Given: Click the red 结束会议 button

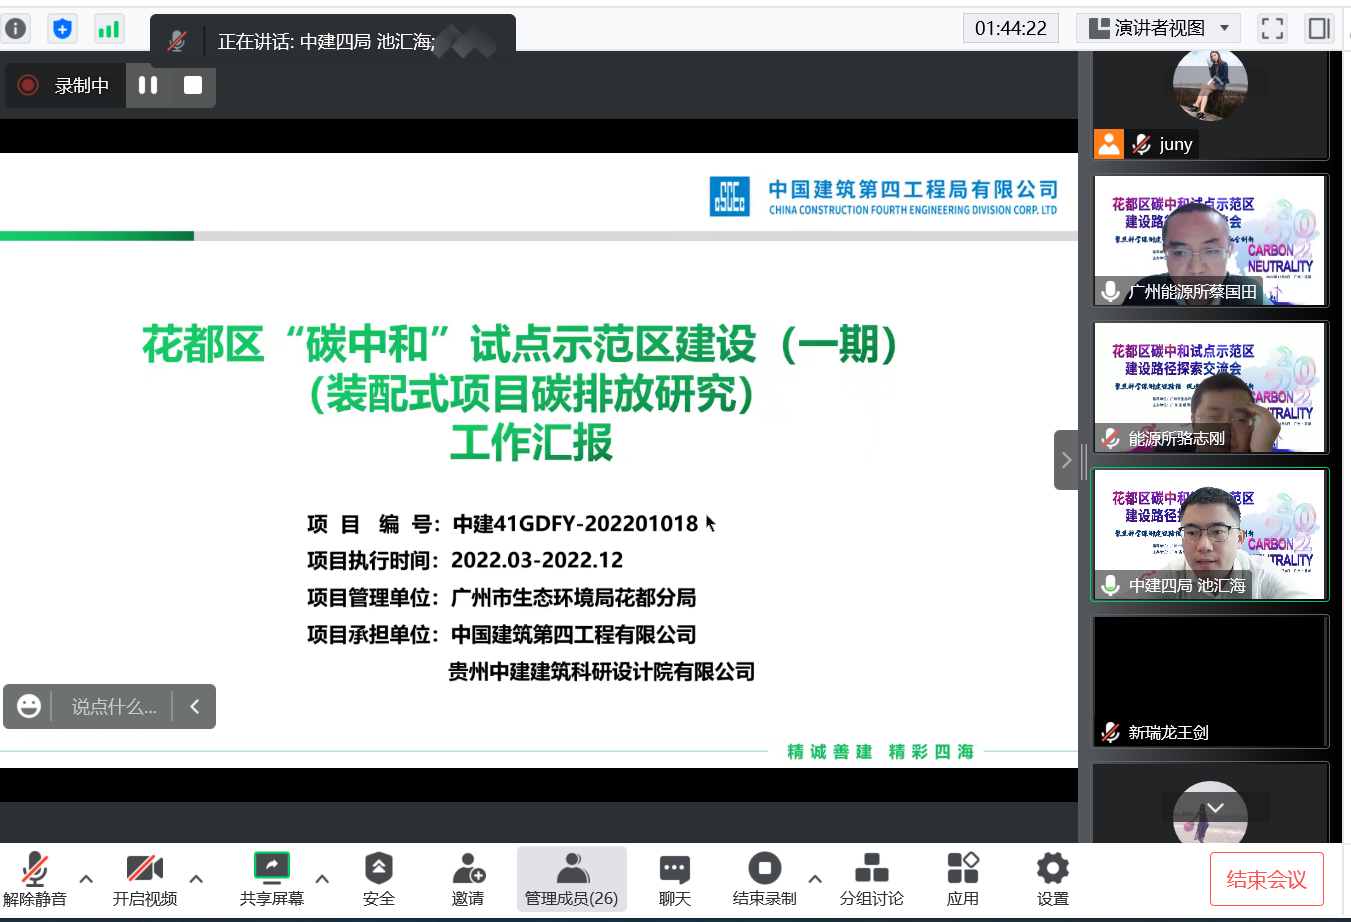Looking at the screenshot, I should pyautogui.click(x=1267, y=879).
